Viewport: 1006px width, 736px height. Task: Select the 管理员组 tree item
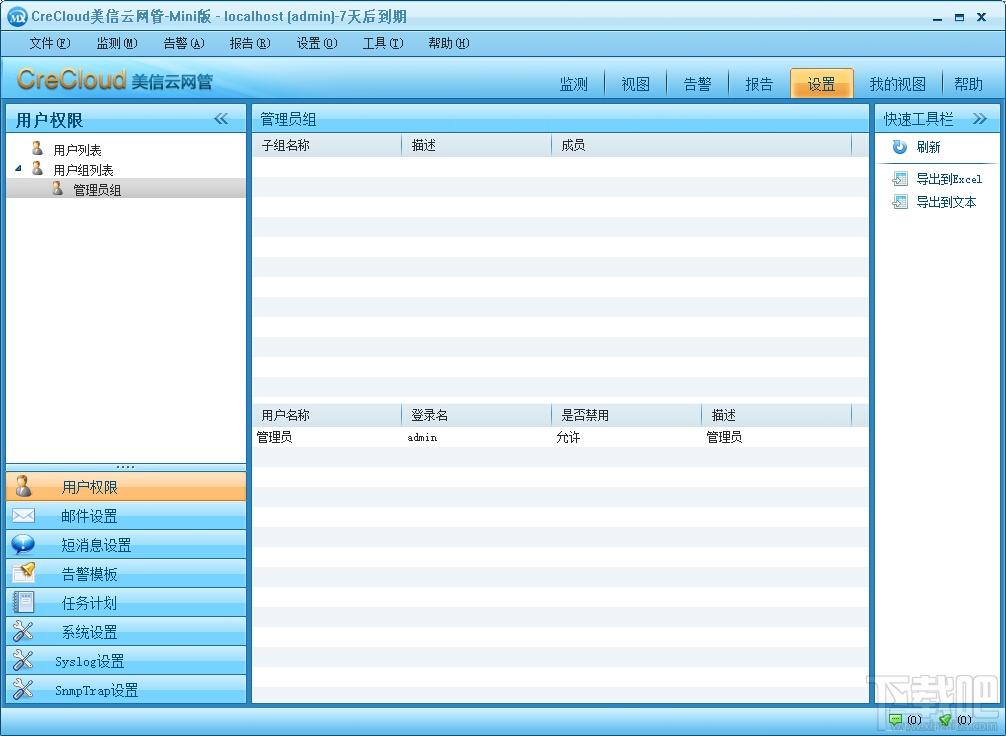coord(97,189)
